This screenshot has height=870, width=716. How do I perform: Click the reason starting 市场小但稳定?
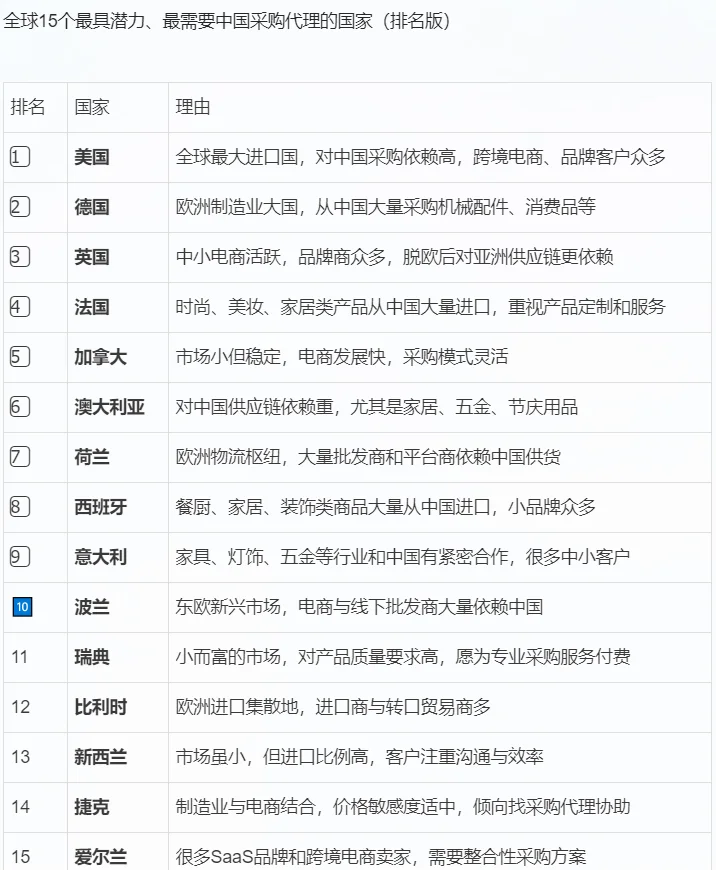(x=342, y=357)
